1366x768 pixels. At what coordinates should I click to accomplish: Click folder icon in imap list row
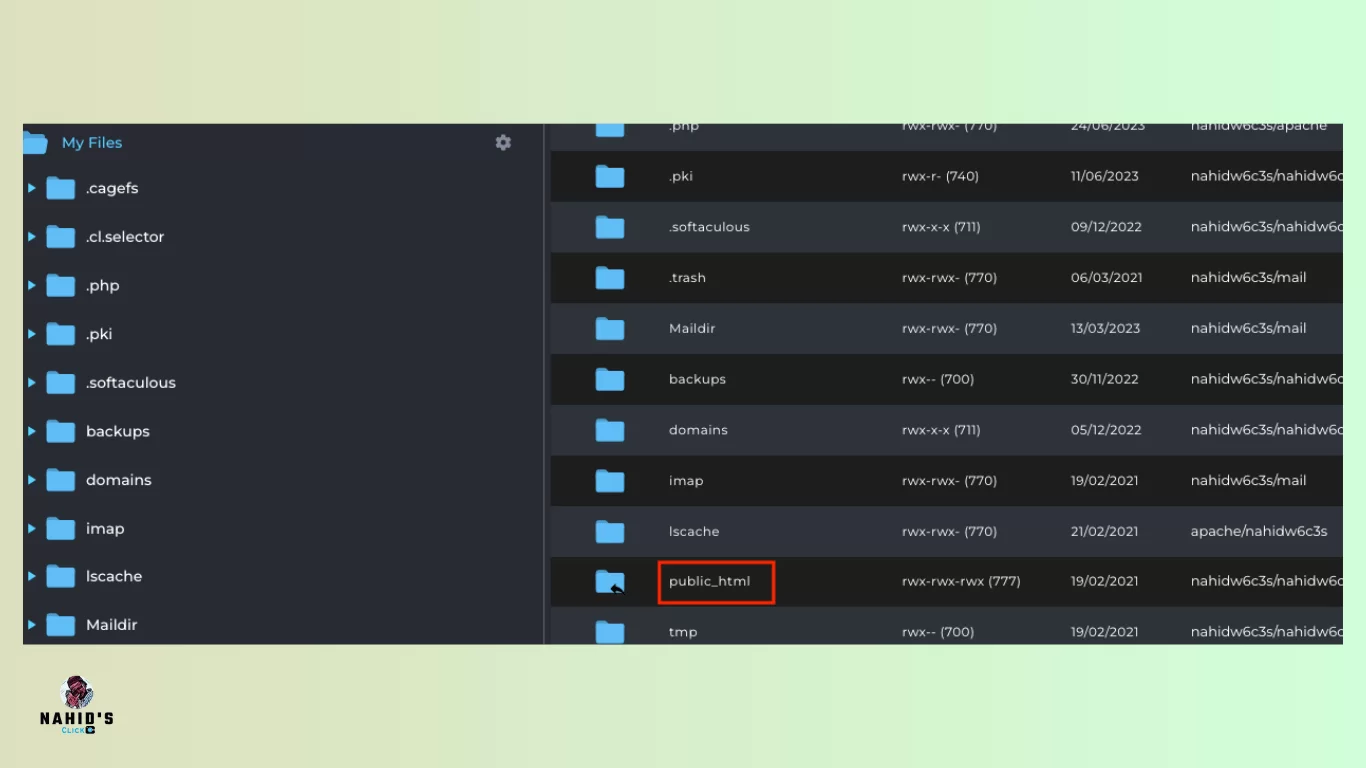point(610,481)
